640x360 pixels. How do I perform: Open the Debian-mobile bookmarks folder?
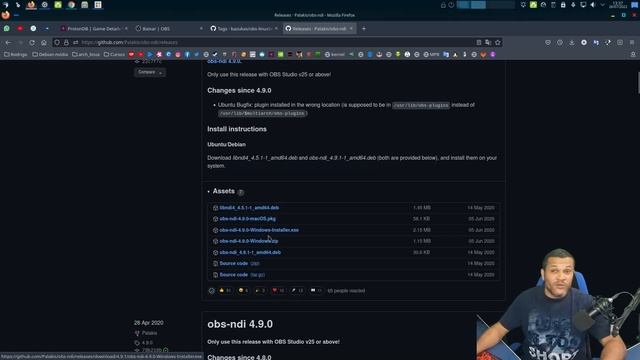pos(50,54)
